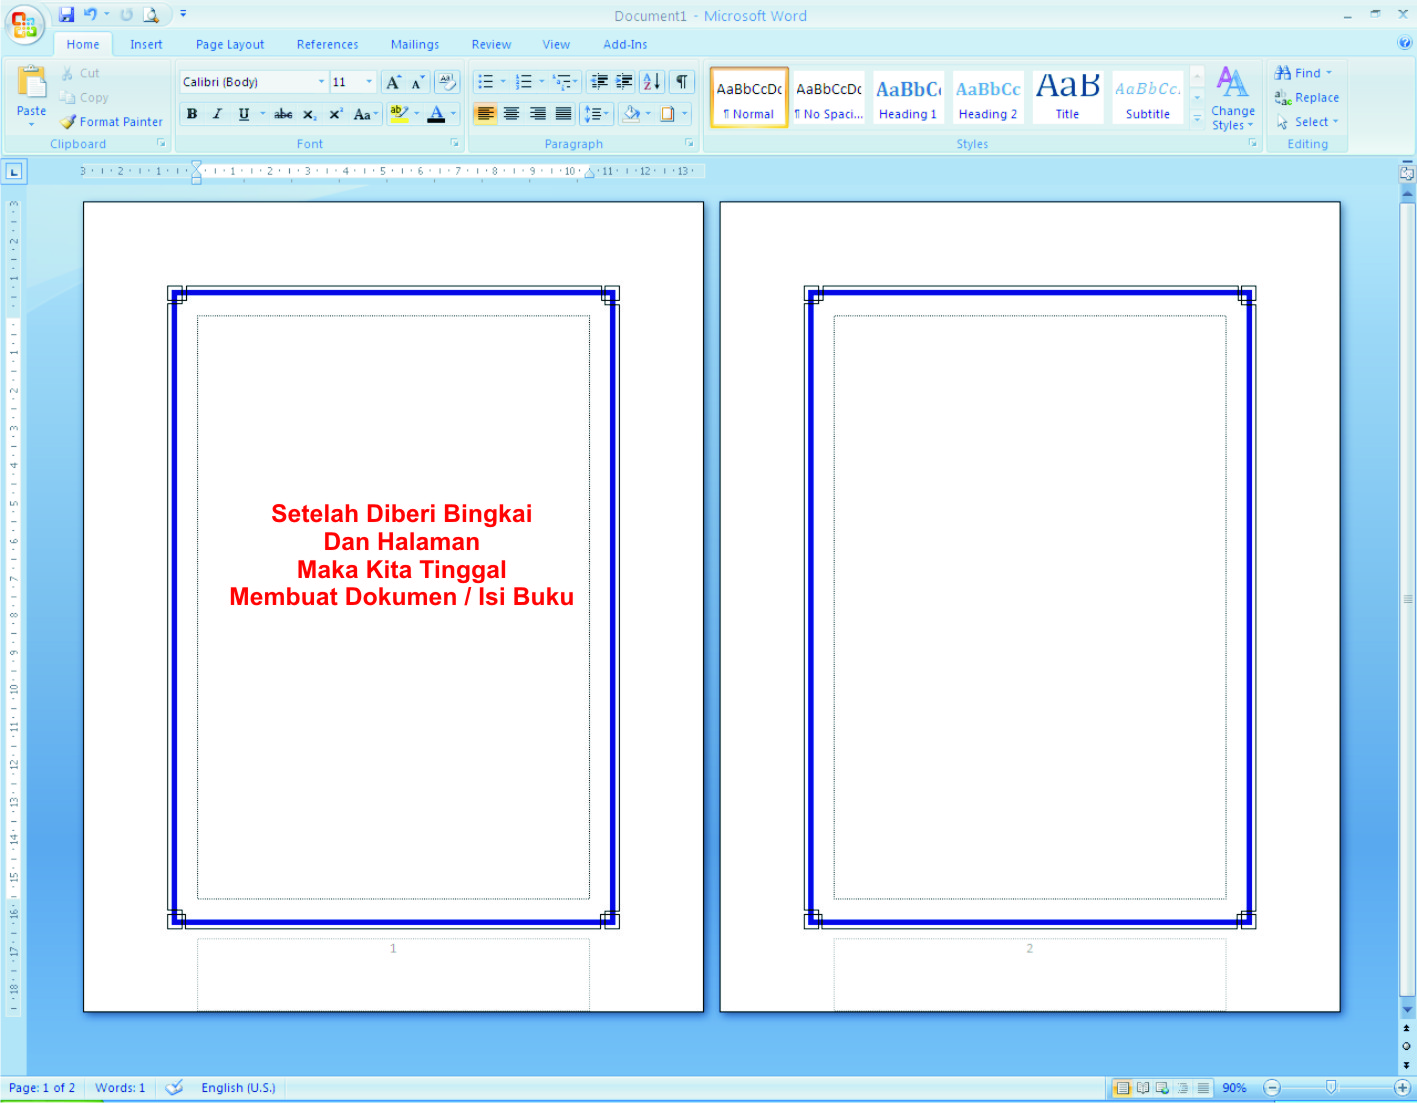Open the References ribbon tab
This screenshot has height=1103, width=1417.
pyautogui.click(x=327, y=44)
